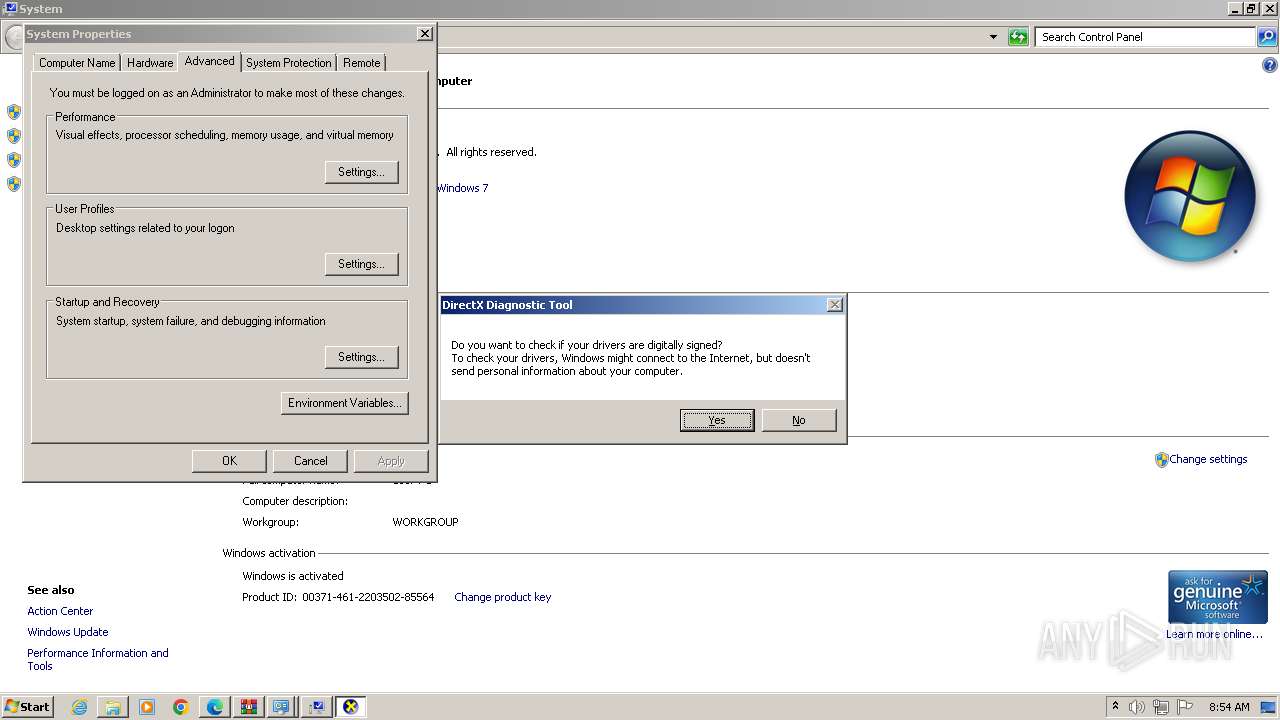The image size is (1280, 720).
Task: Open Action Center flag tray icon
Action: coord(1185,707)
